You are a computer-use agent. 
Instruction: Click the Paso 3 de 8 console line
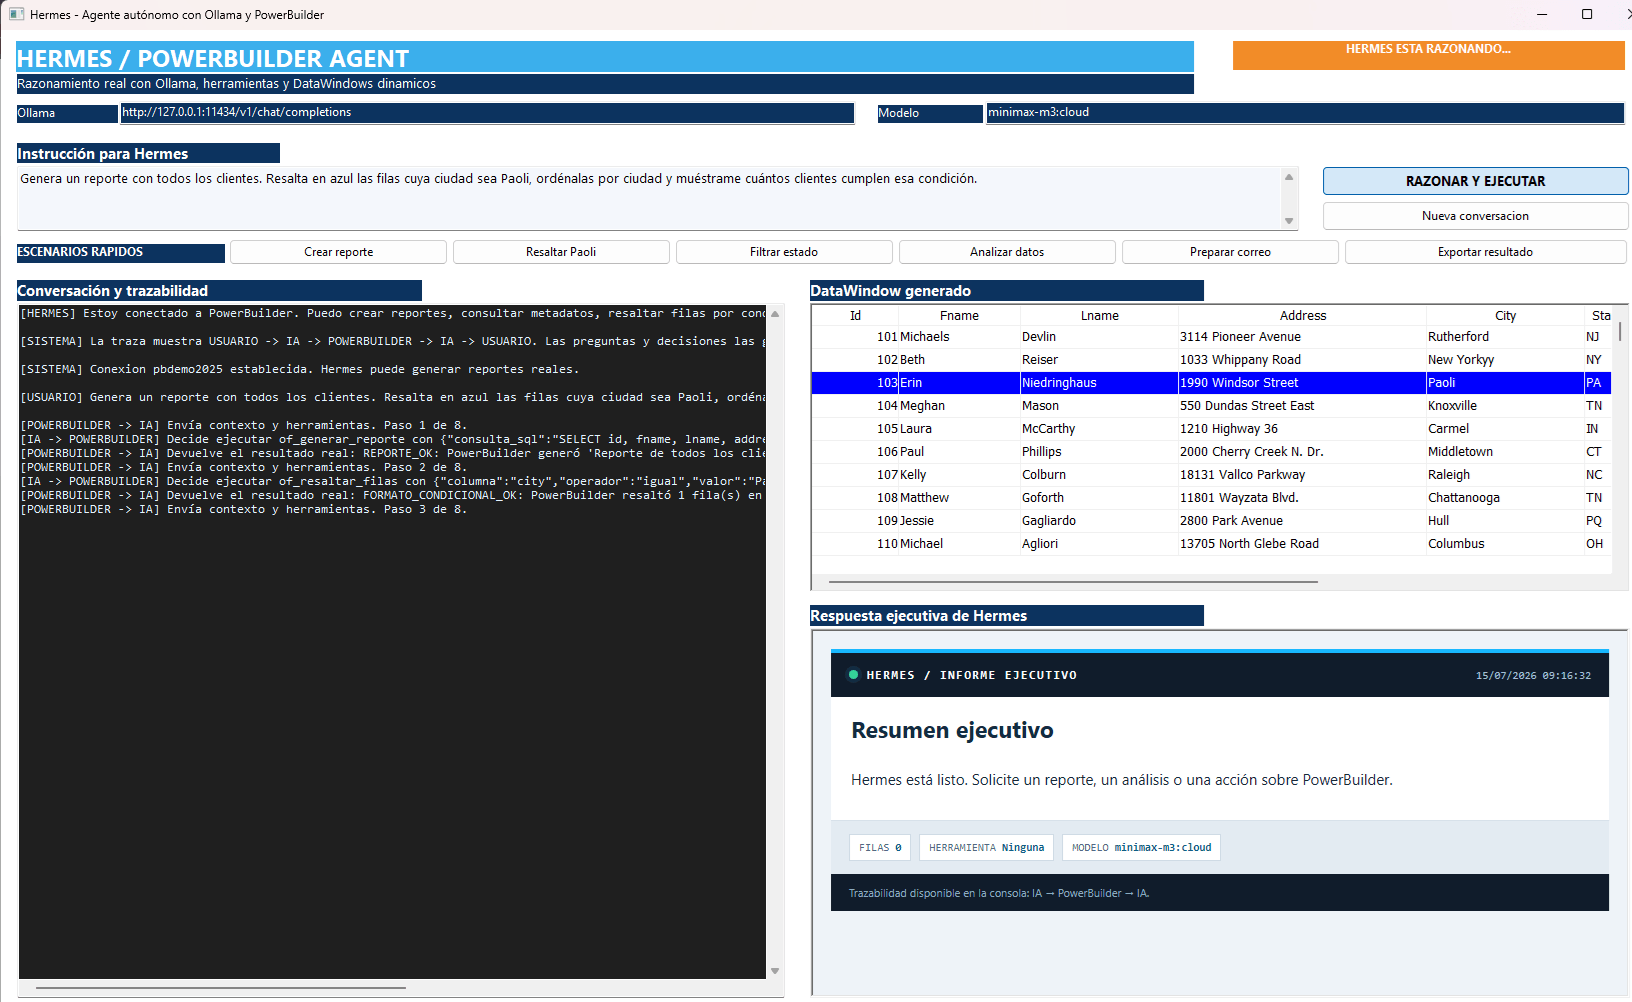point(243,510)
